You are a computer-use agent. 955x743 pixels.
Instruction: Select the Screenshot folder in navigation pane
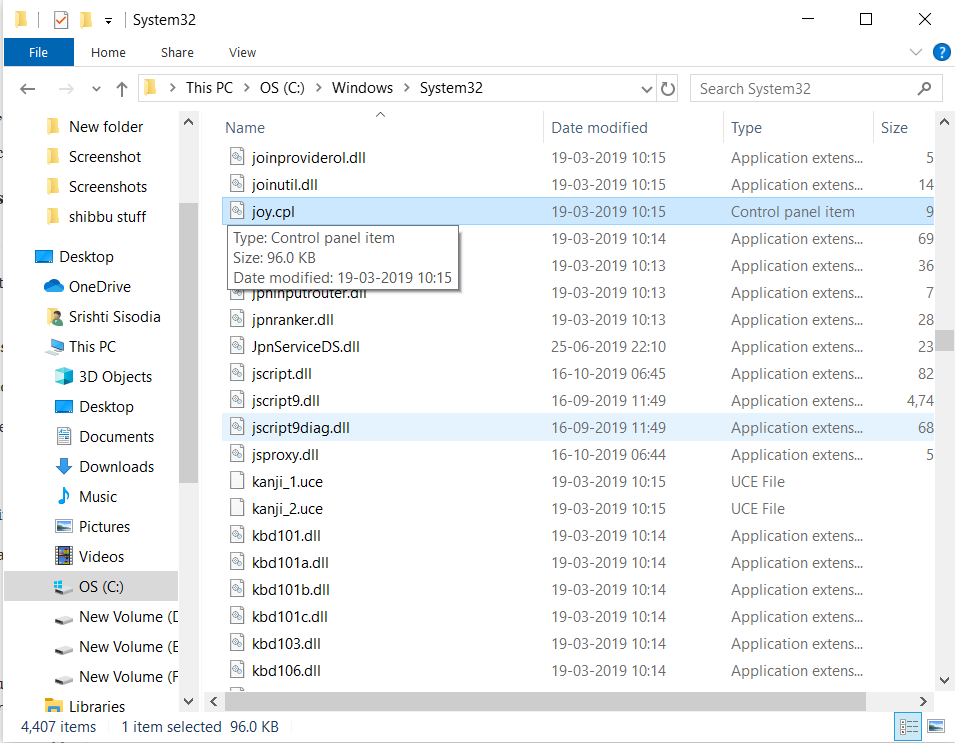(105, 157)
